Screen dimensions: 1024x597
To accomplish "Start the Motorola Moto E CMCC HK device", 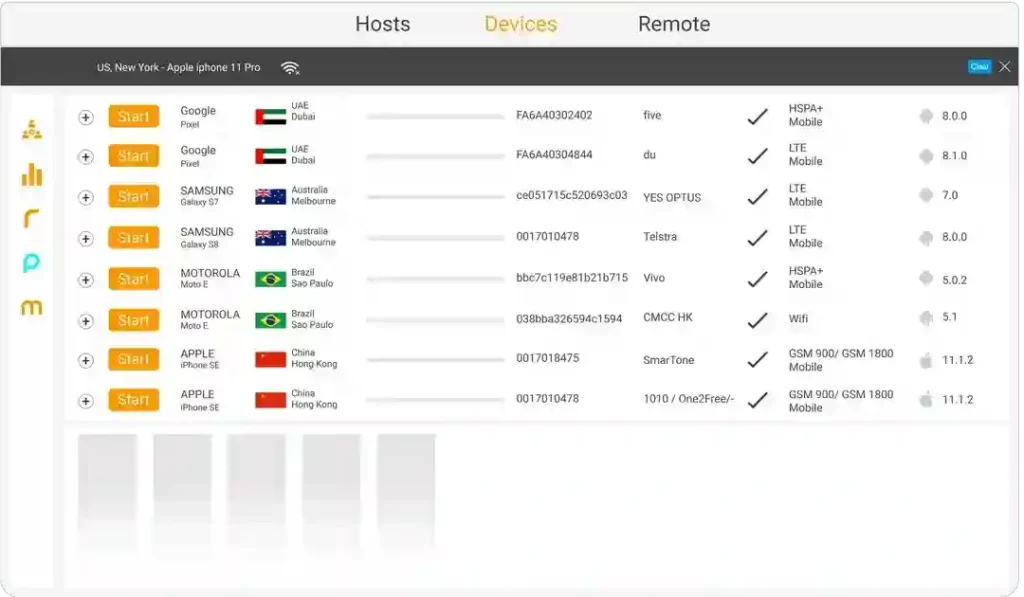I will [x=133, y=320].
